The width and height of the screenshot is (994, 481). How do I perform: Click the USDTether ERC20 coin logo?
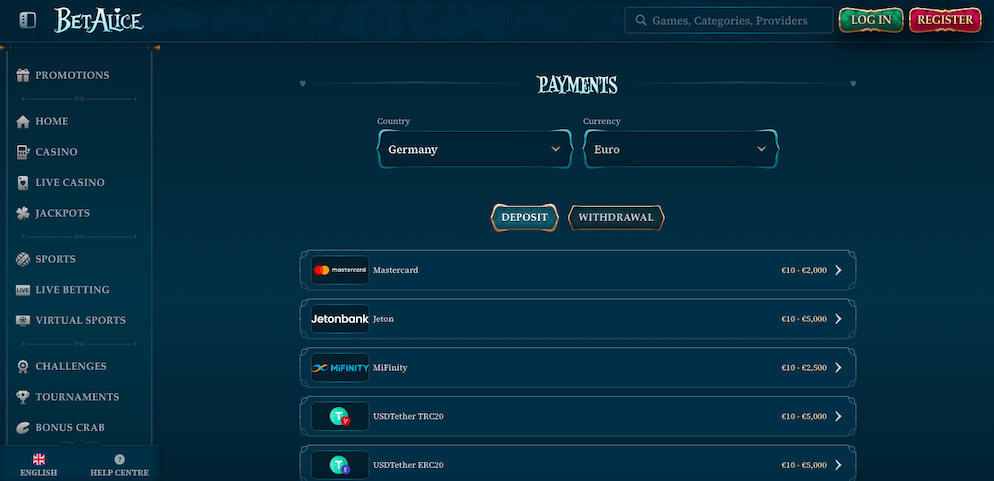pyautogui.click(x=340, y=465)
